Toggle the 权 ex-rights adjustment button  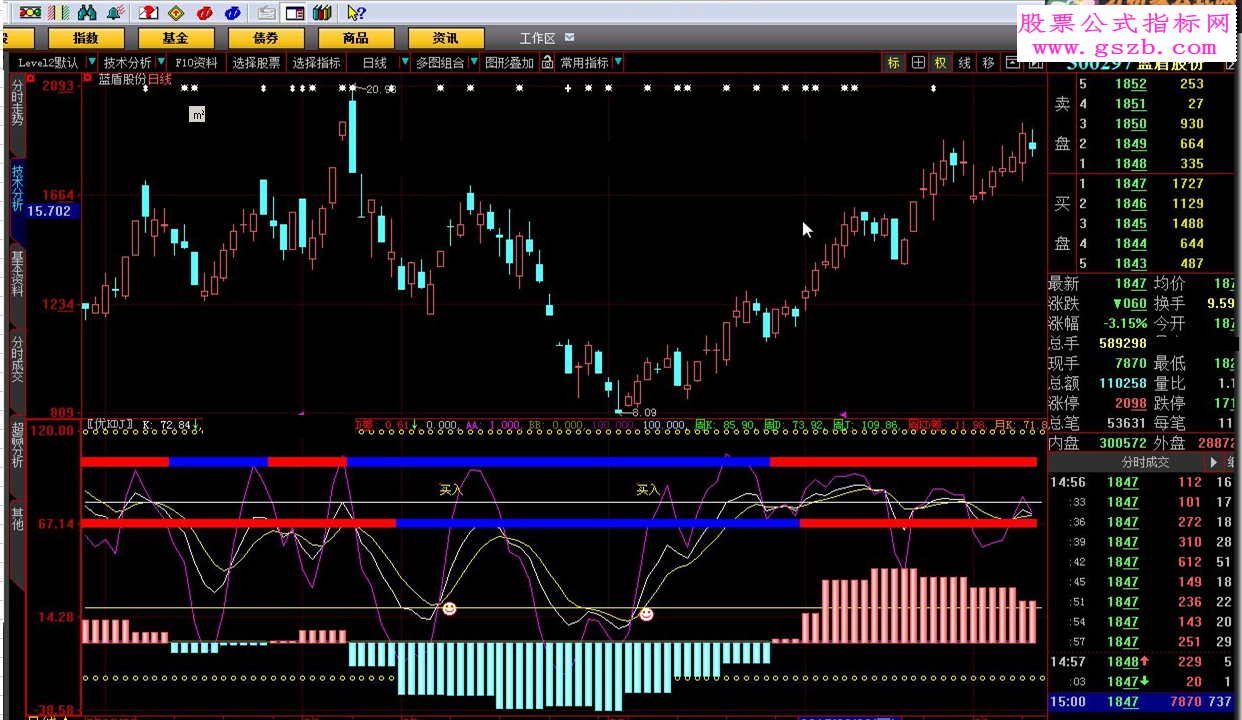pos(940,63)
